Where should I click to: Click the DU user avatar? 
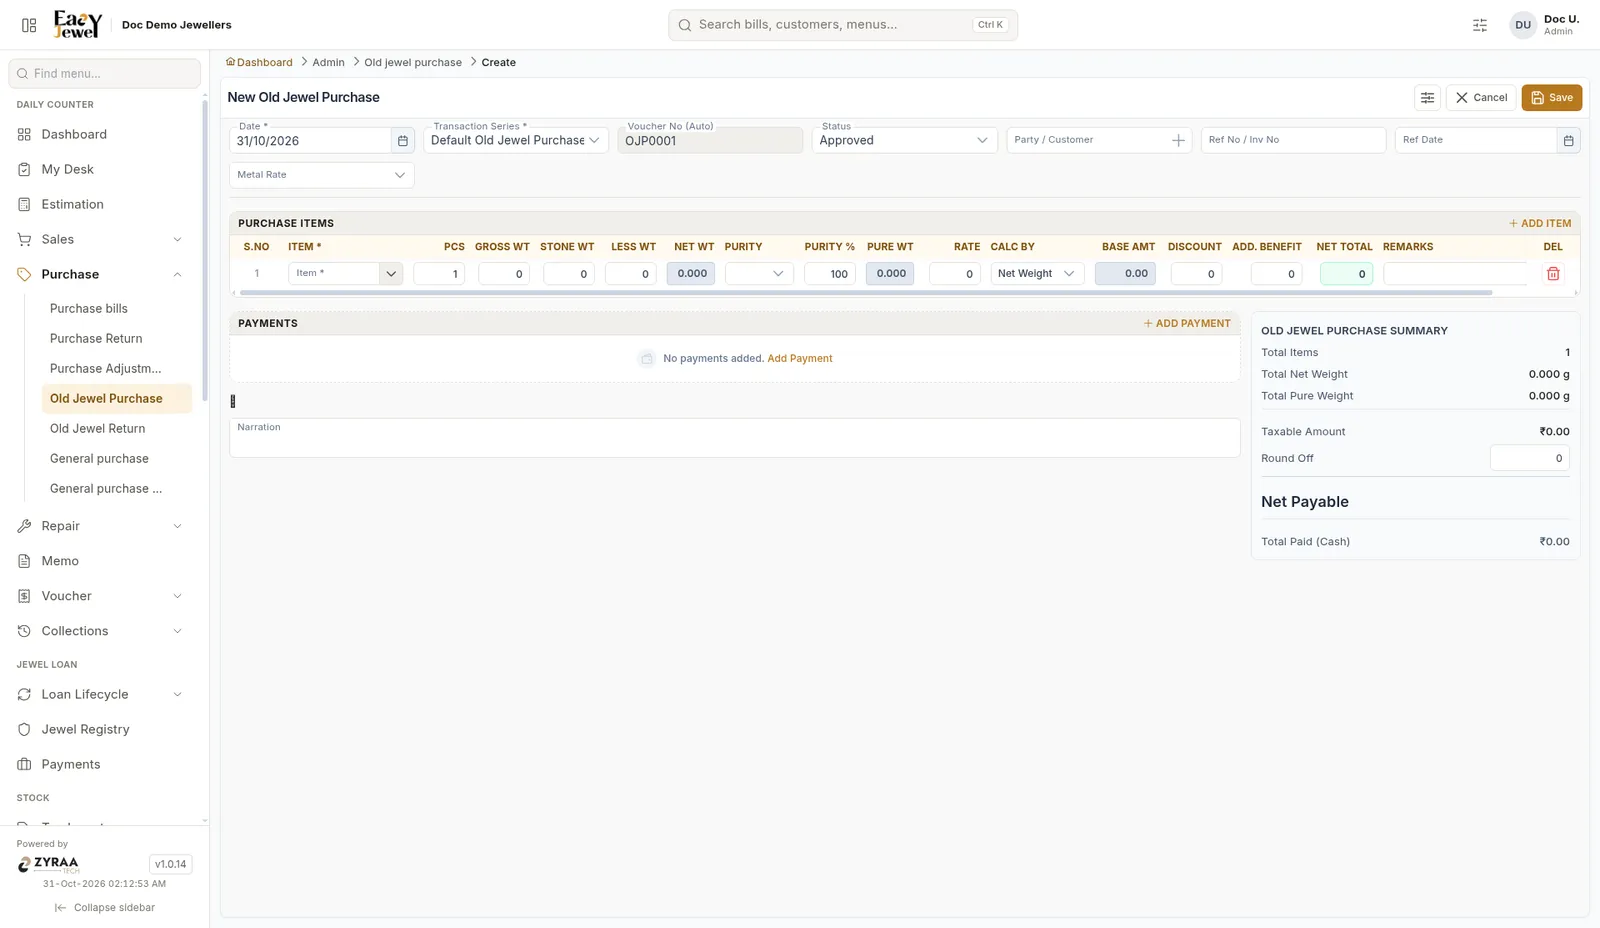1523,25
